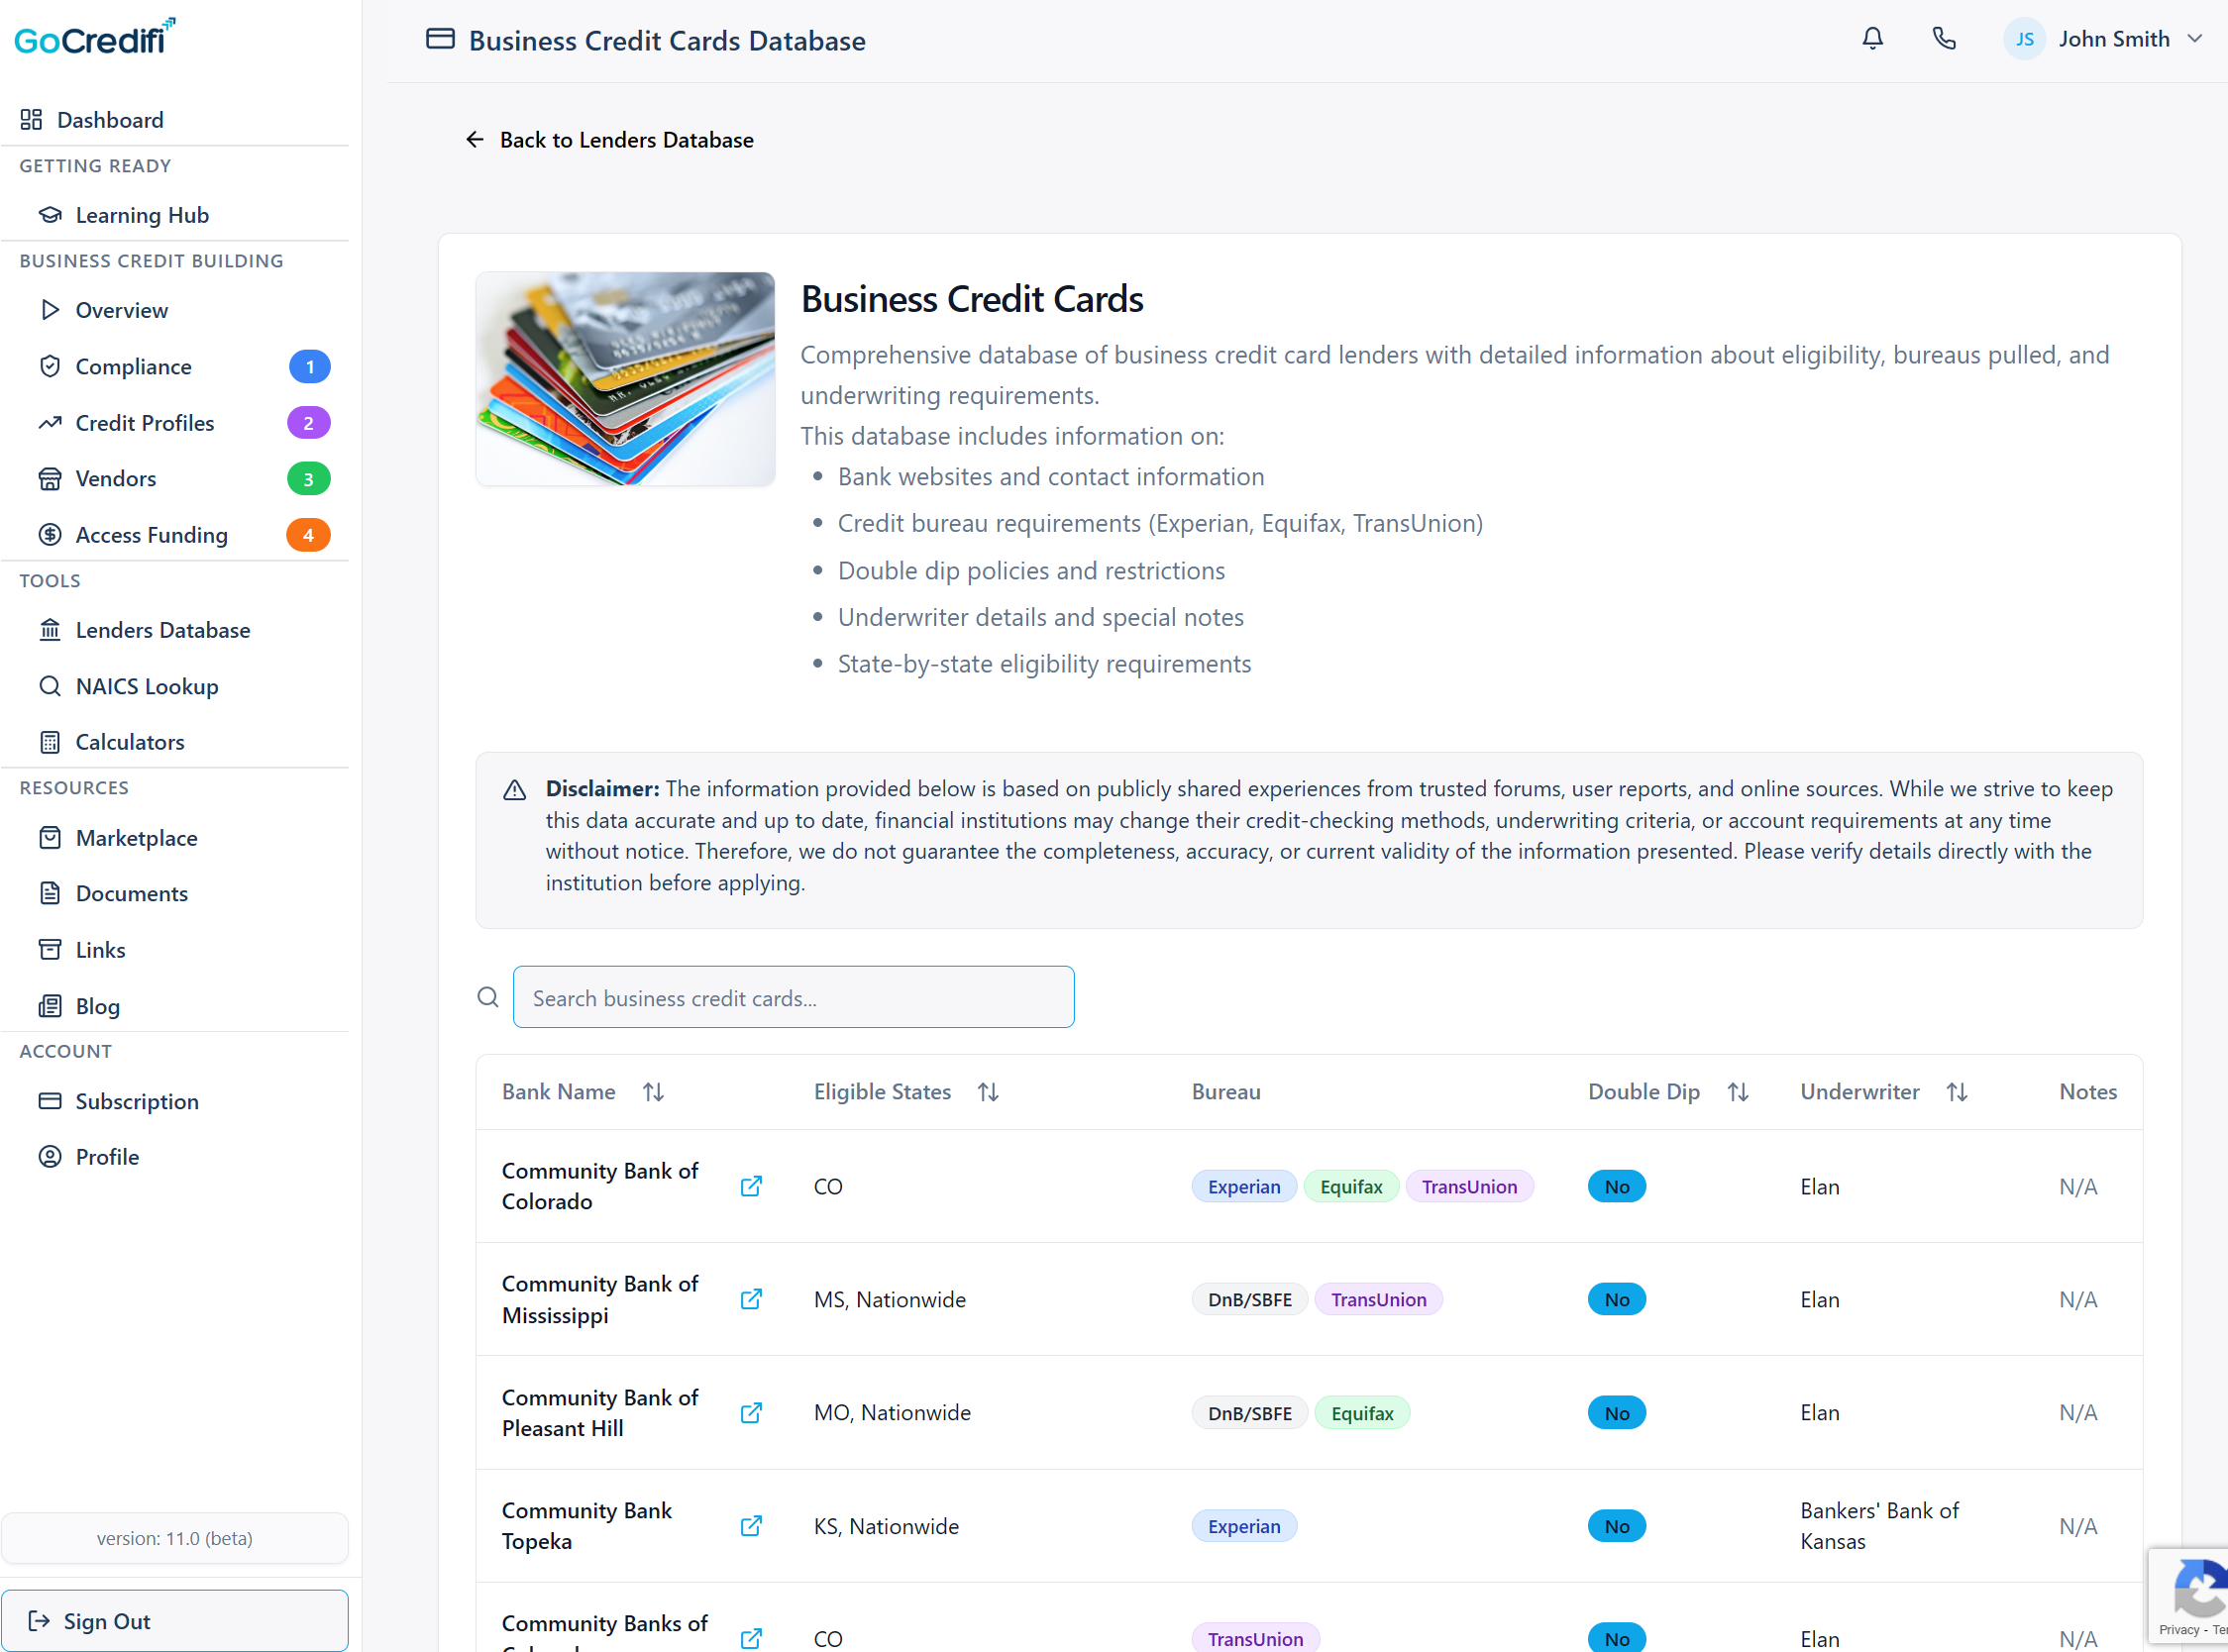
Task: Open Community Bank of Mississippi external link
Action: [x=751, y=1299]
